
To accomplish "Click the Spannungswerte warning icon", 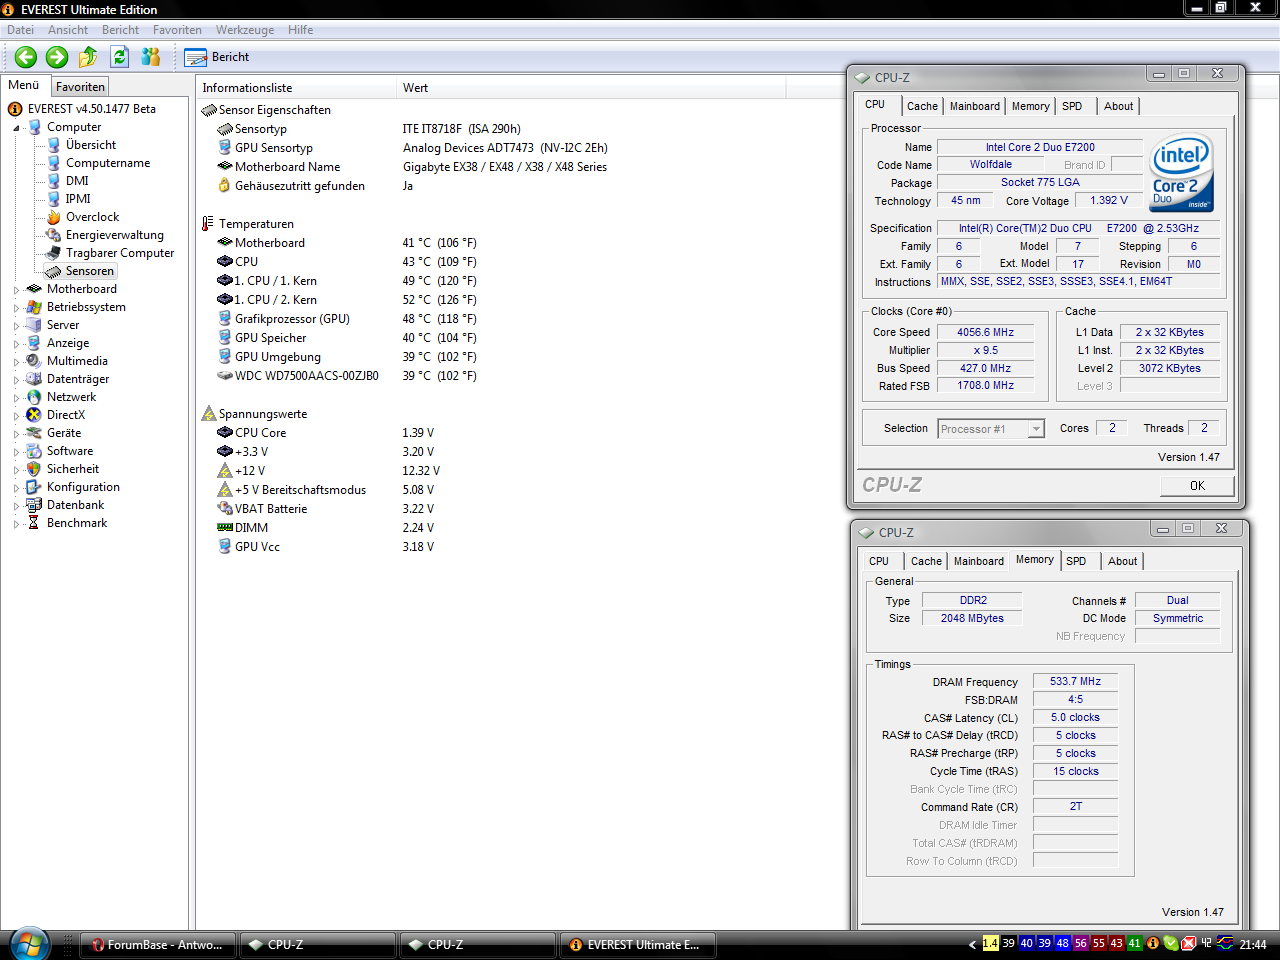I will (209, 414).
